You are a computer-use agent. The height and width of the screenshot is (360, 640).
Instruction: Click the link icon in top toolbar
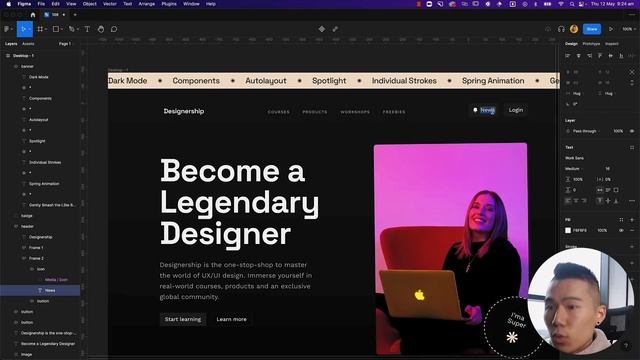tap(335, 29)
